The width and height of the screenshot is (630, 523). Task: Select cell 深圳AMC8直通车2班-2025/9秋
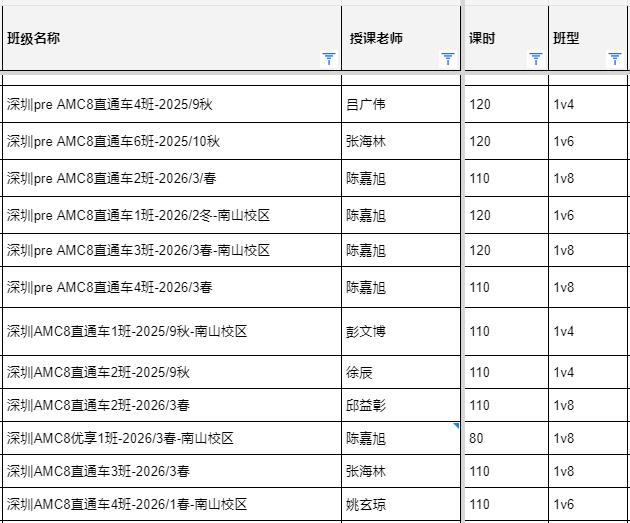point(172,372)
